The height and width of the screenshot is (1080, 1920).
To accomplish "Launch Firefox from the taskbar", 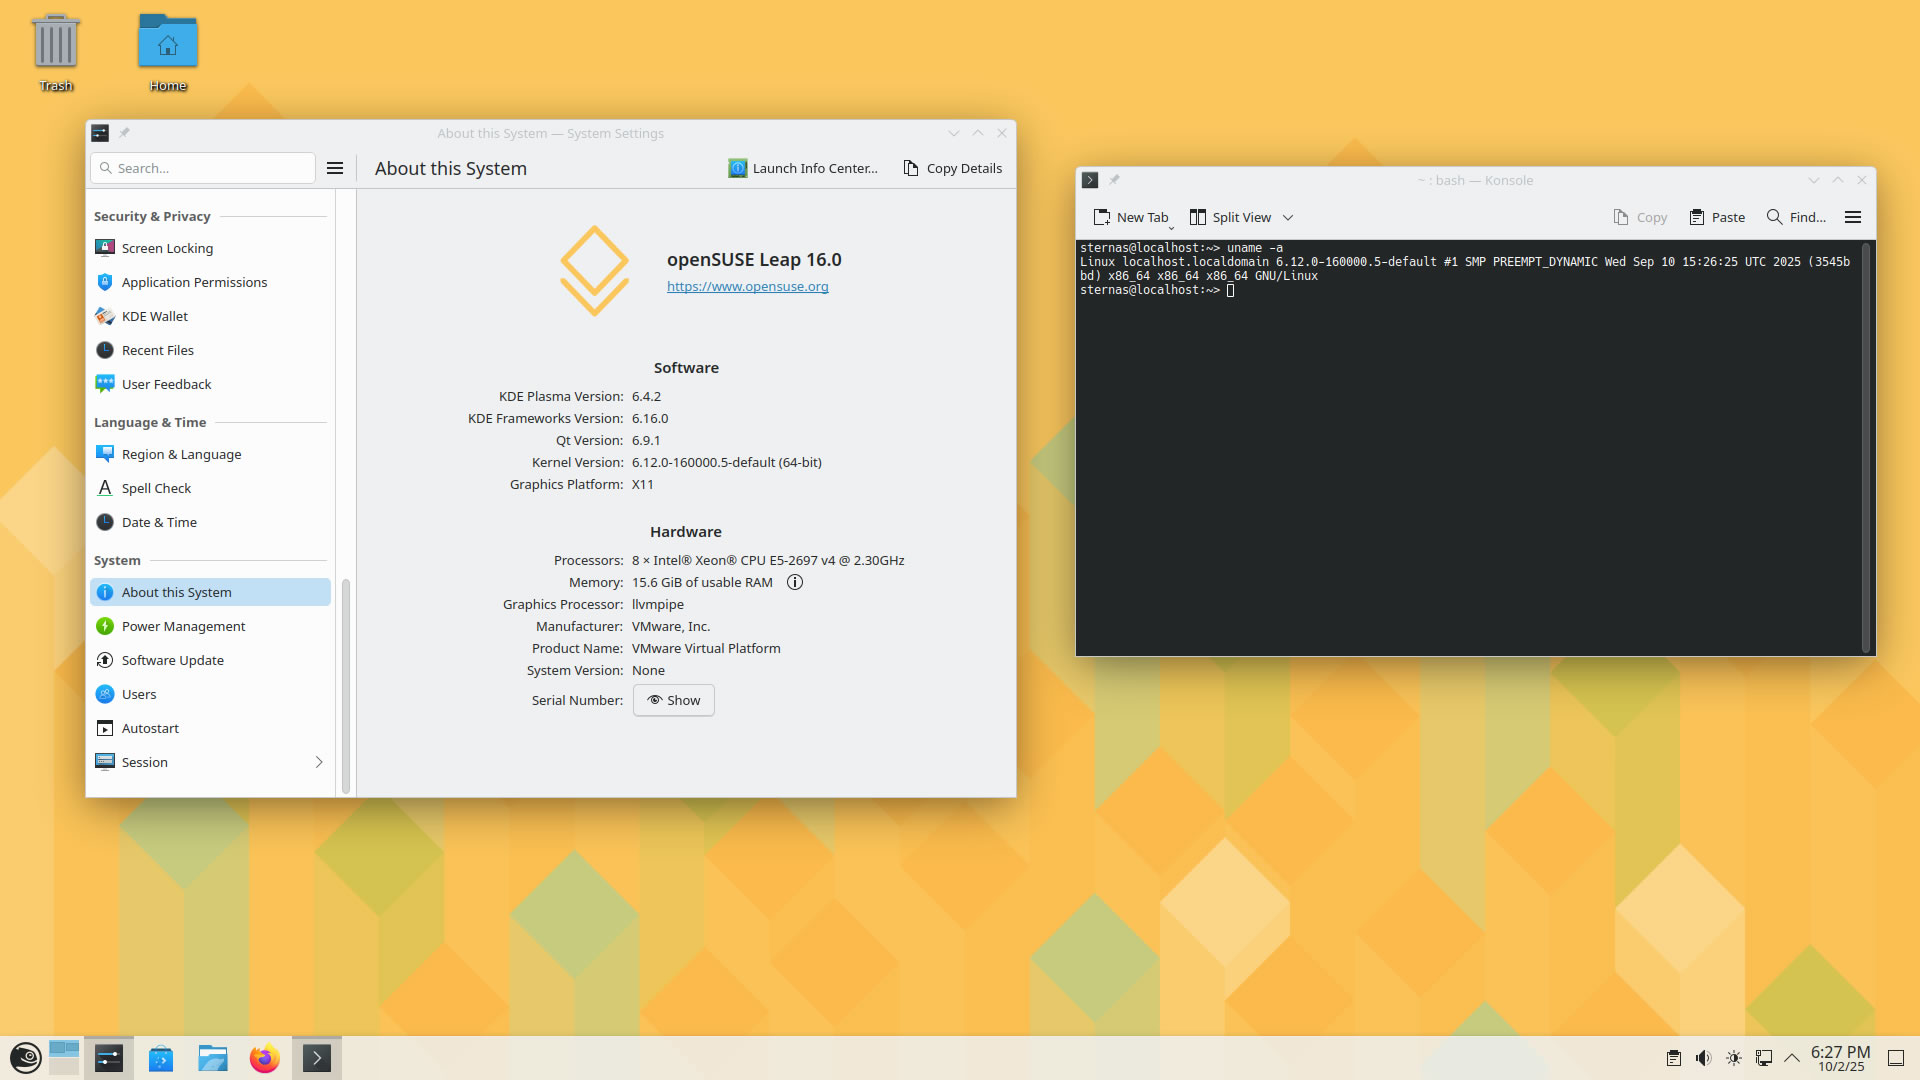I will point(264,1058).
